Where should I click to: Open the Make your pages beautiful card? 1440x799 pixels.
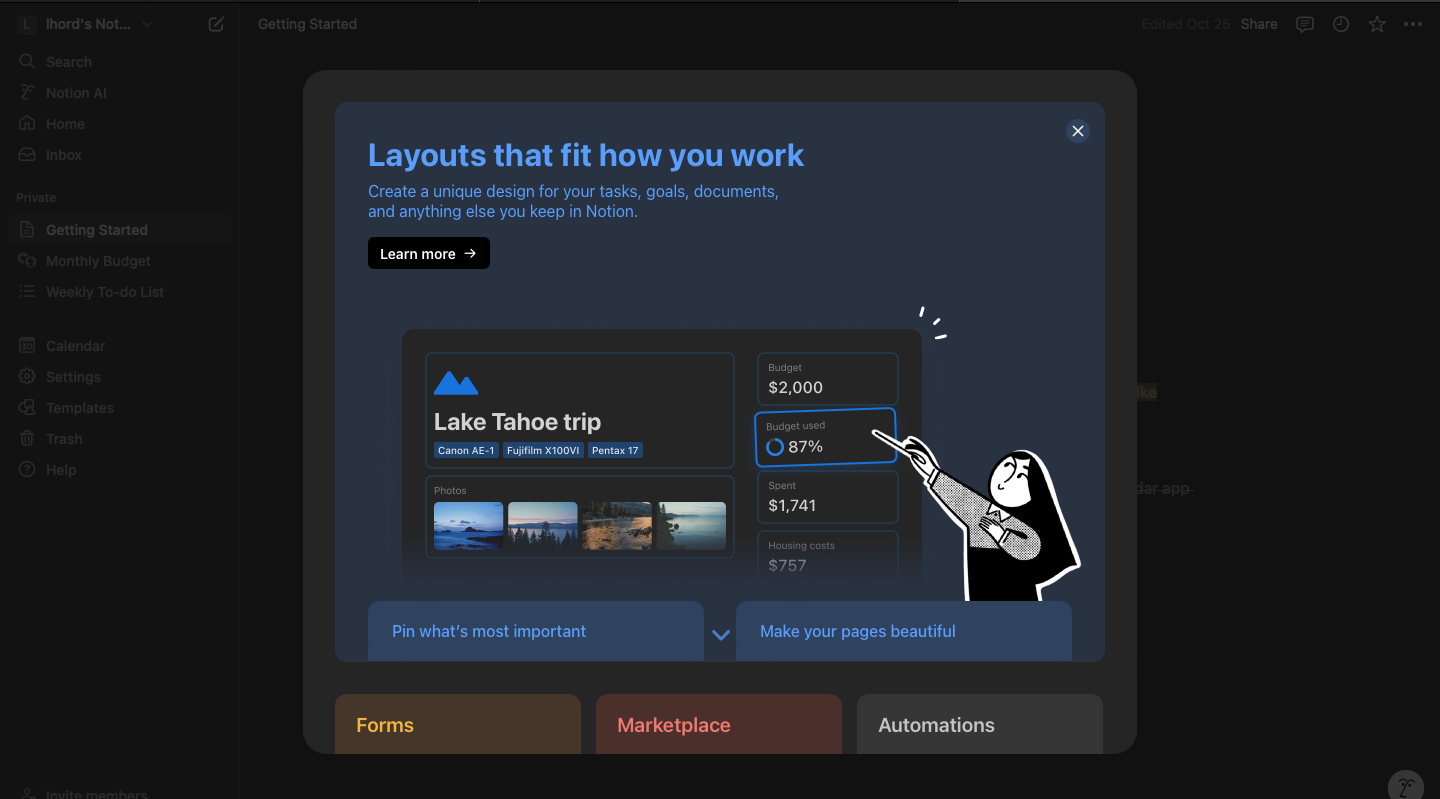pyautogui.click(x=904, y=631)
